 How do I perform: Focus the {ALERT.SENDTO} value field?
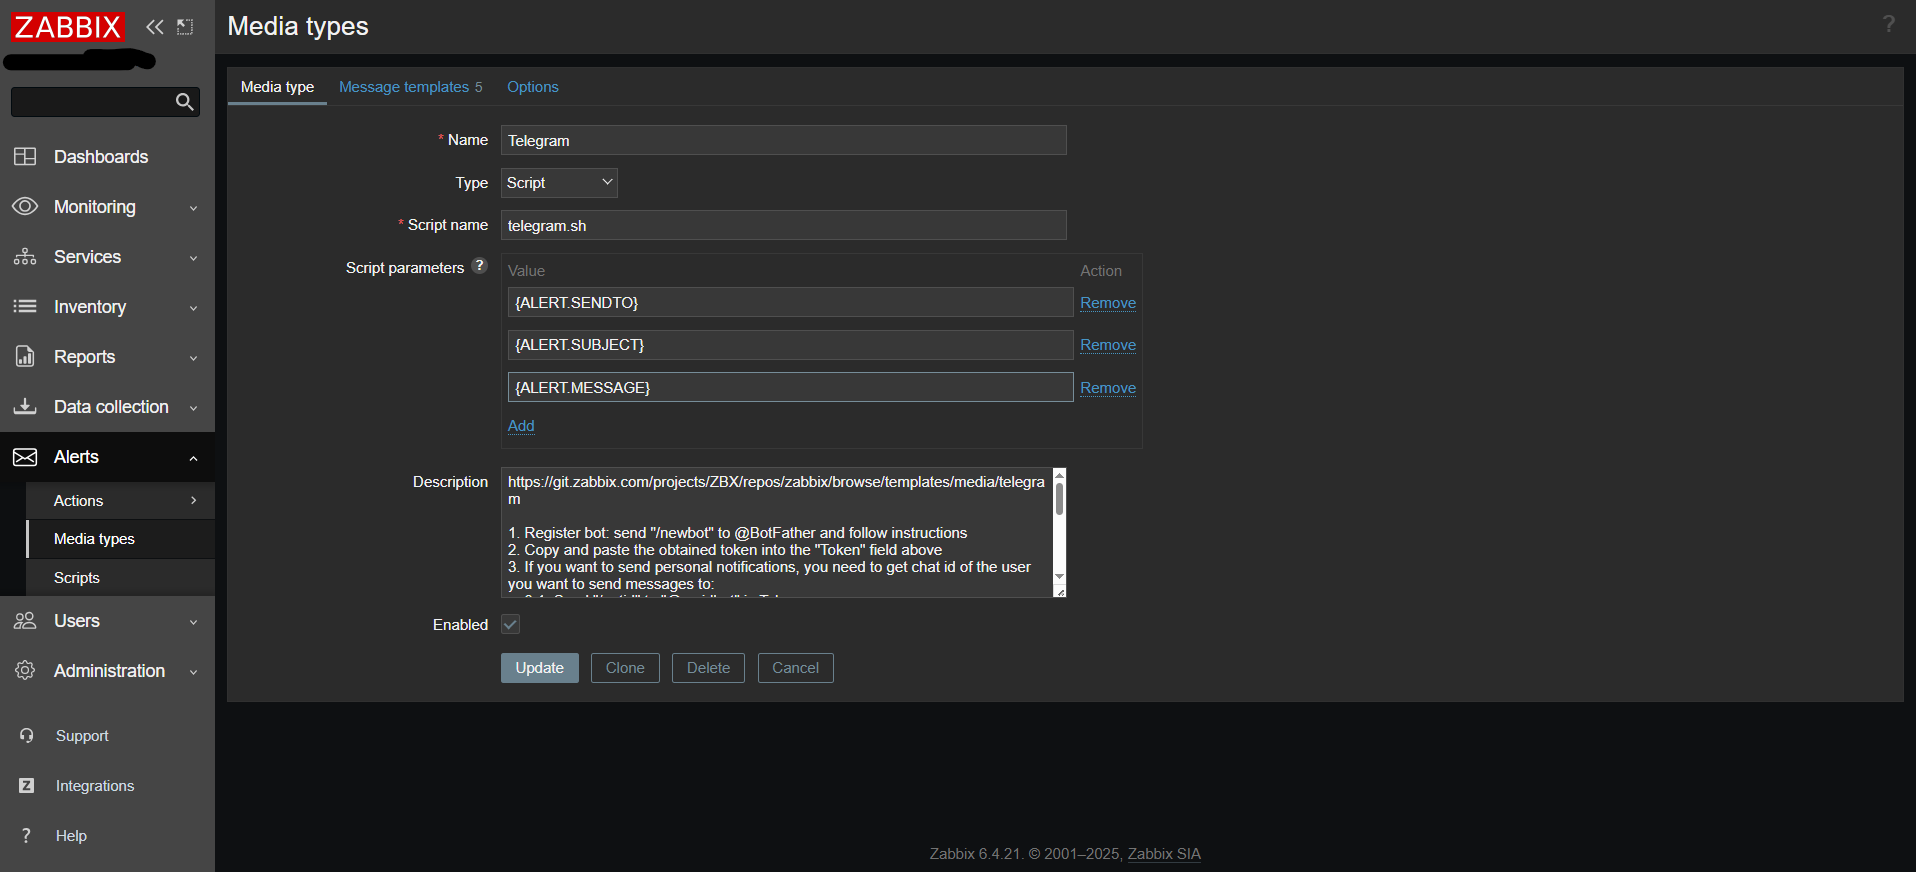790,302
